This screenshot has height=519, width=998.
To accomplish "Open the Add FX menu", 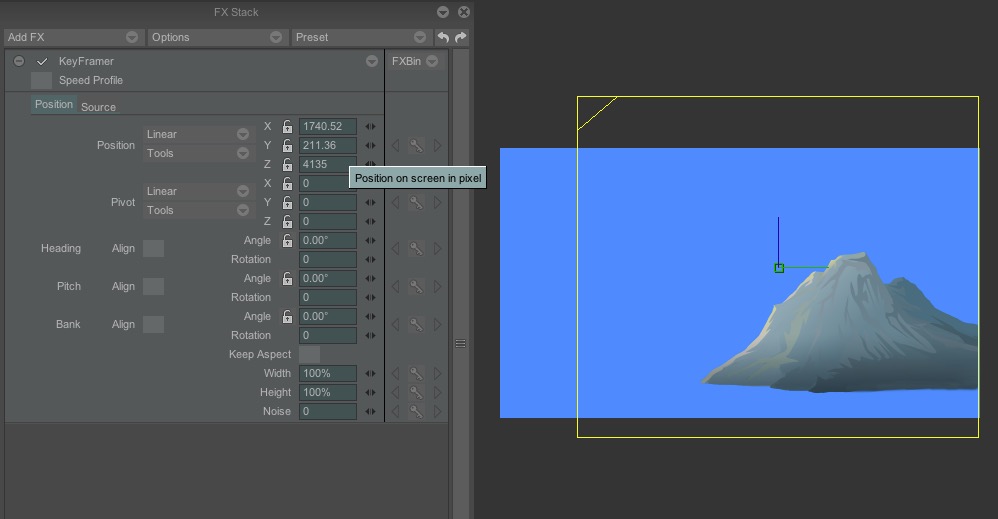I will [73, 37].
